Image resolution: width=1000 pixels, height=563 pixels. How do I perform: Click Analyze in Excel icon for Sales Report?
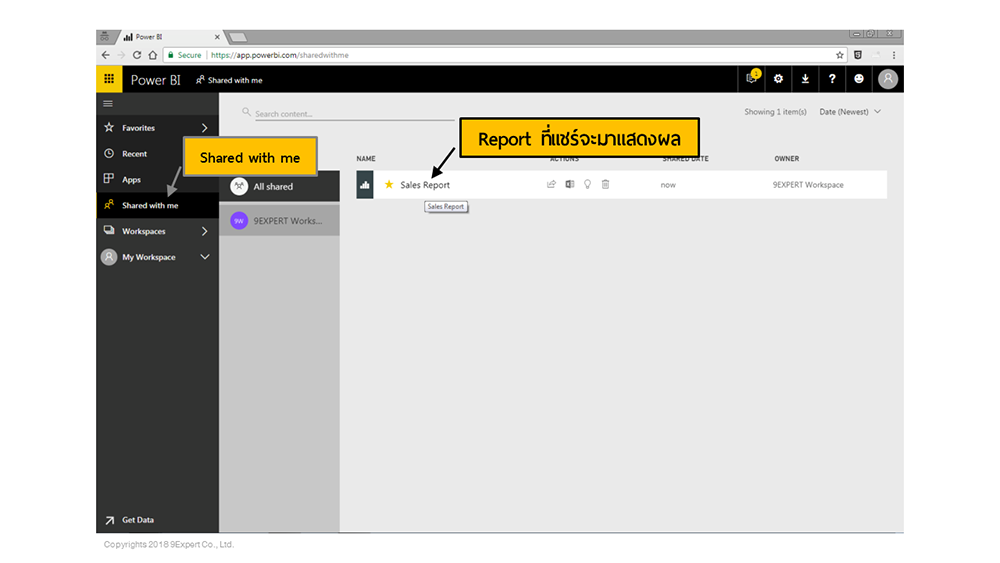pos(569,184)
